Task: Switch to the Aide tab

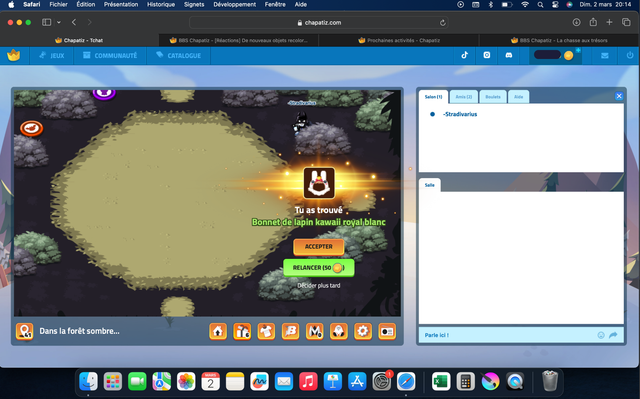Action: [x=518, y=97]
